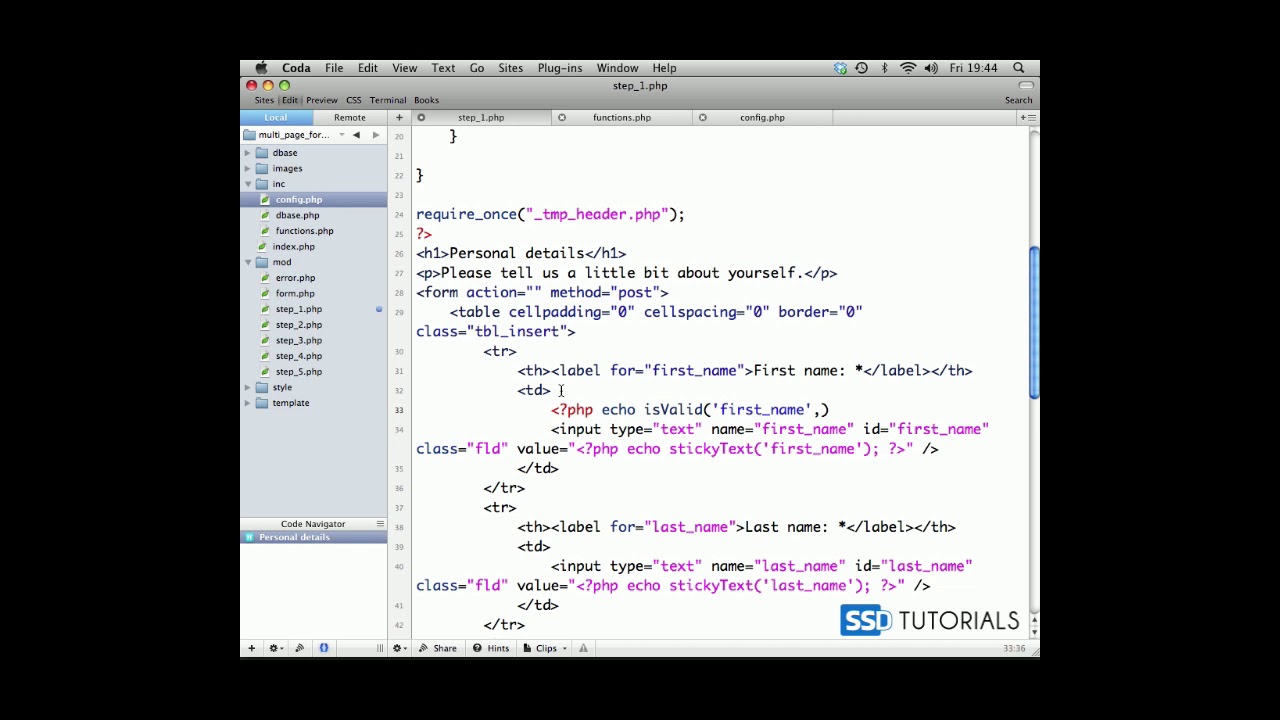
Task: Click the add file plus icon in sidebar footer
Action: tap(251, 648)
